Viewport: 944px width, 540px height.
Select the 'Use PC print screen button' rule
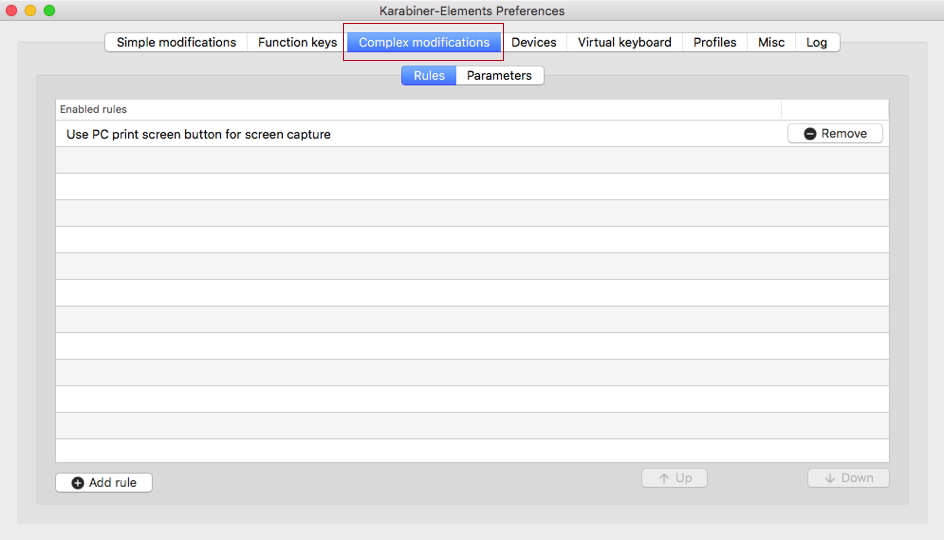coord(472,134)
